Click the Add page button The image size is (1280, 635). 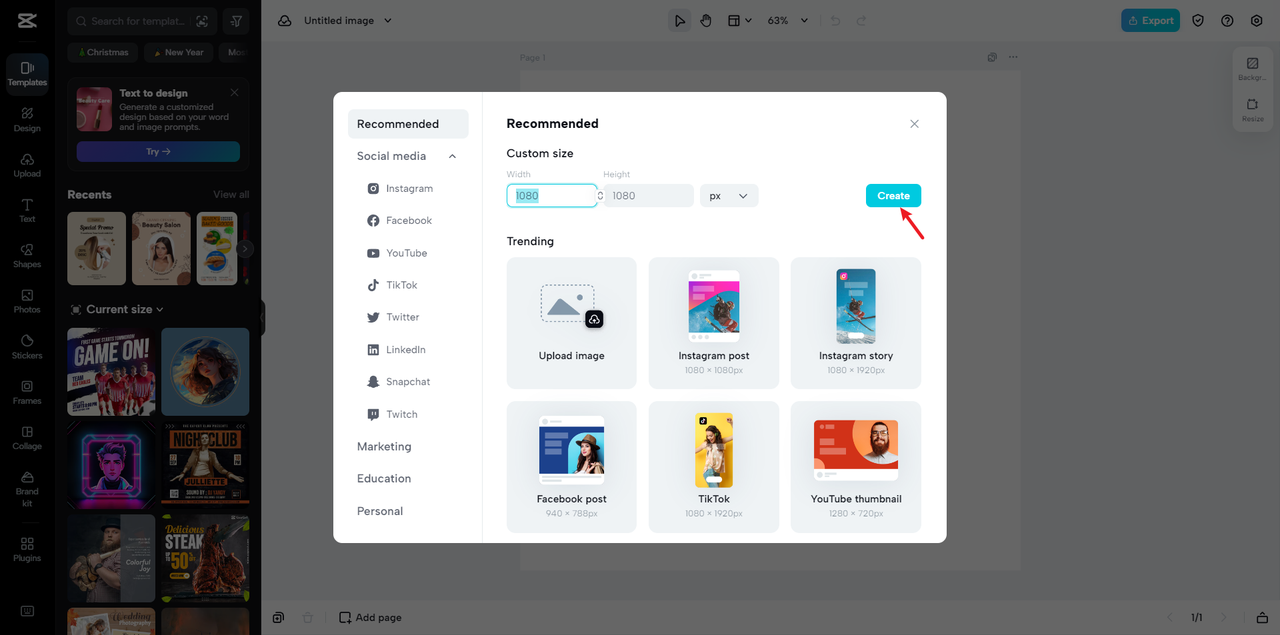[370, 617]
